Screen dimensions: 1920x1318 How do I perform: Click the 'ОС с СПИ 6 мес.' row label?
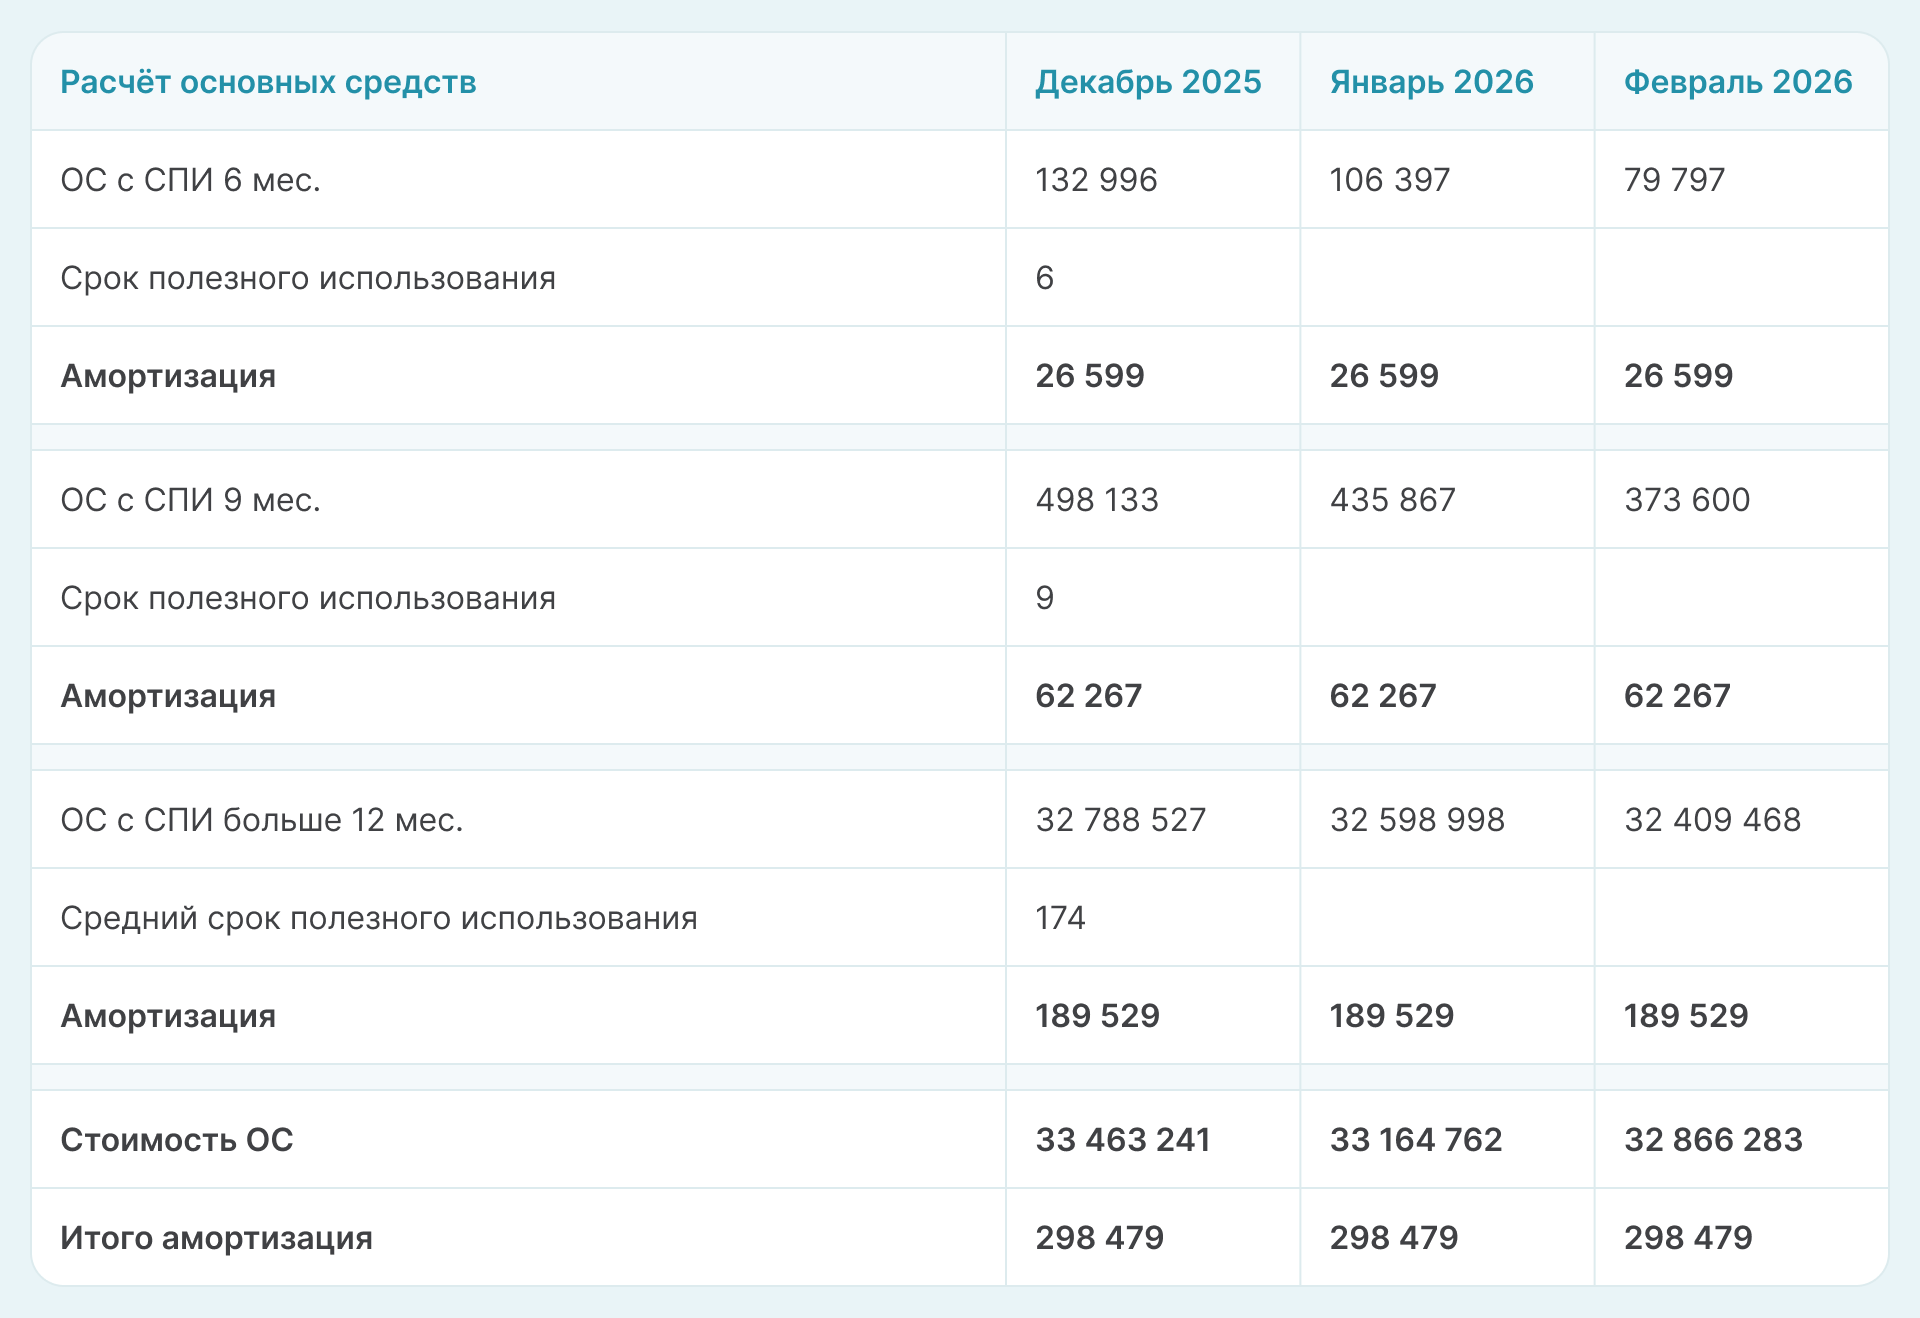click(190, 180)
